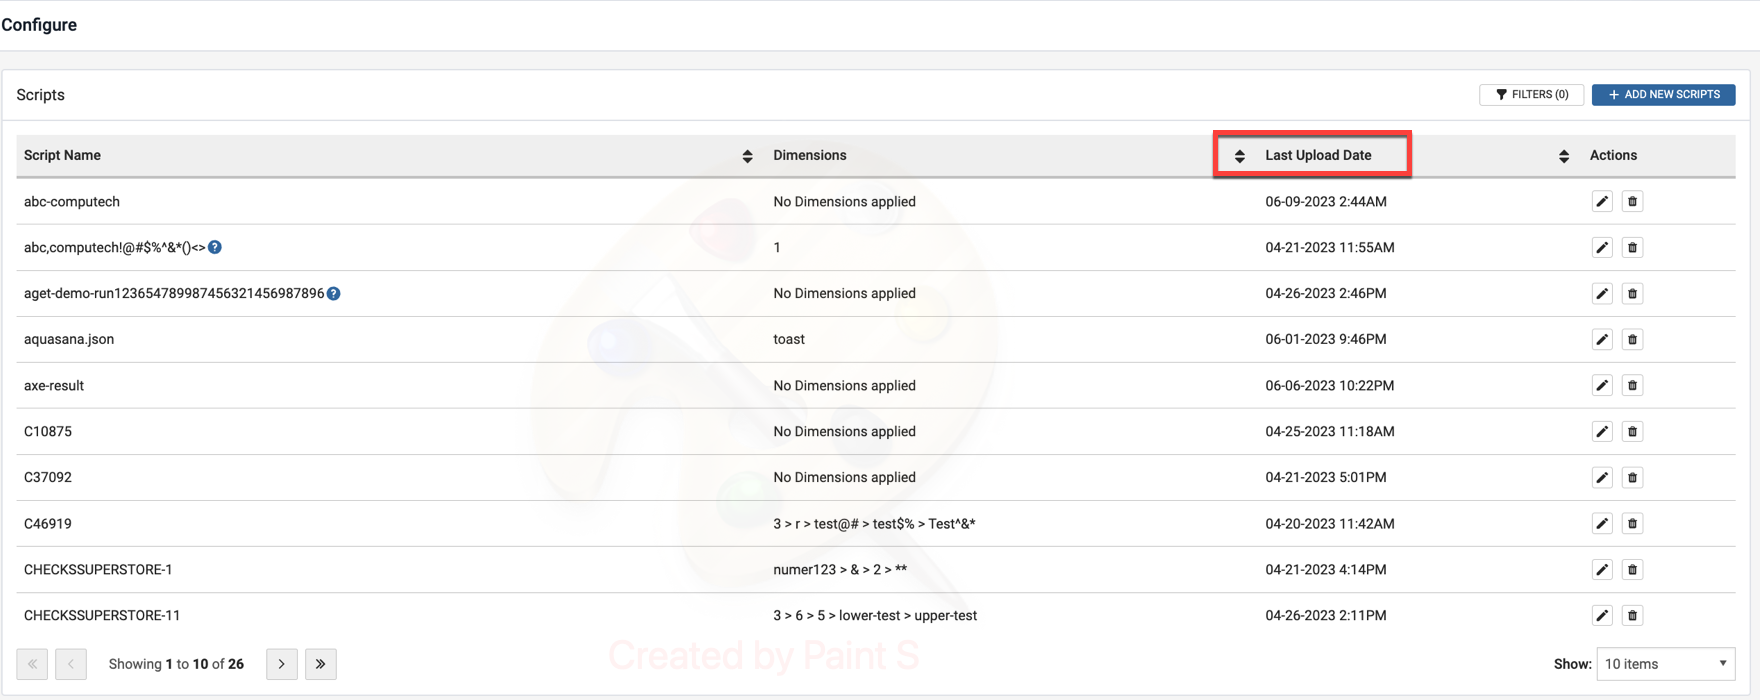
Task: Select the C10875 script name
Action: coord(48,432)
